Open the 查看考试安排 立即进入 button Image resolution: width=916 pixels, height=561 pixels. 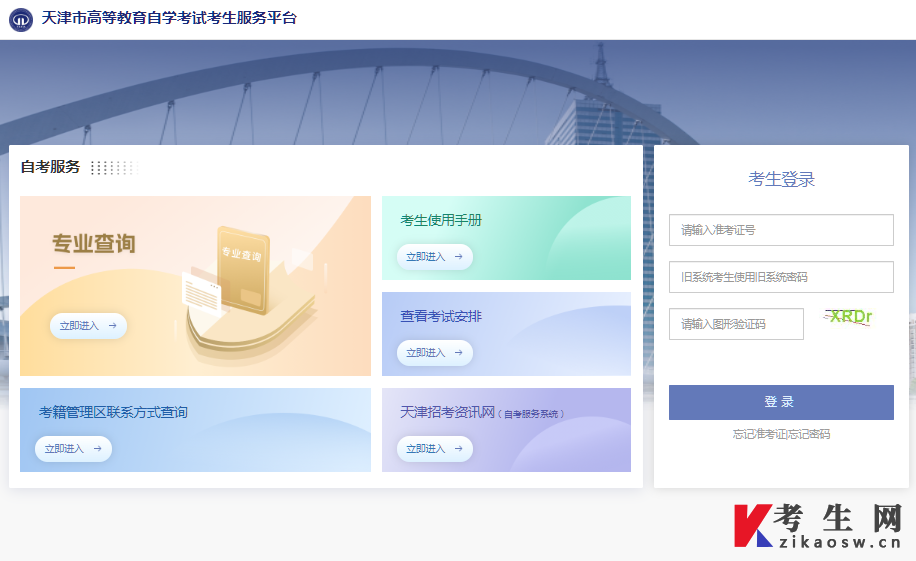435,353
